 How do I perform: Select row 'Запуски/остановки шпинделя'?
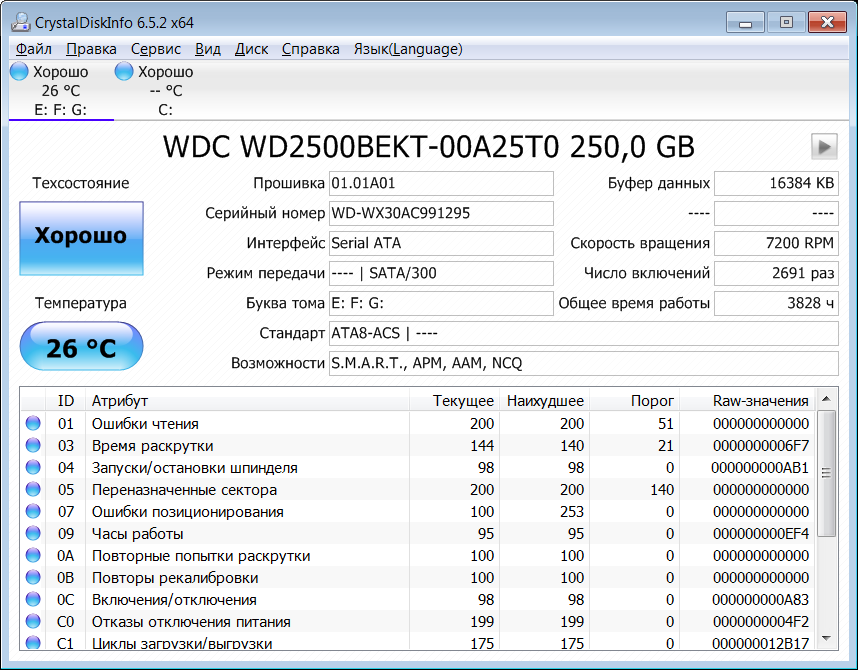(418, 467)
